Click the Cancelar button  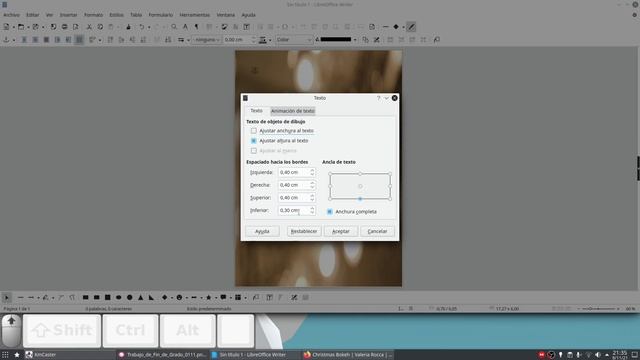pyautogui.click(x=377, y=231)
